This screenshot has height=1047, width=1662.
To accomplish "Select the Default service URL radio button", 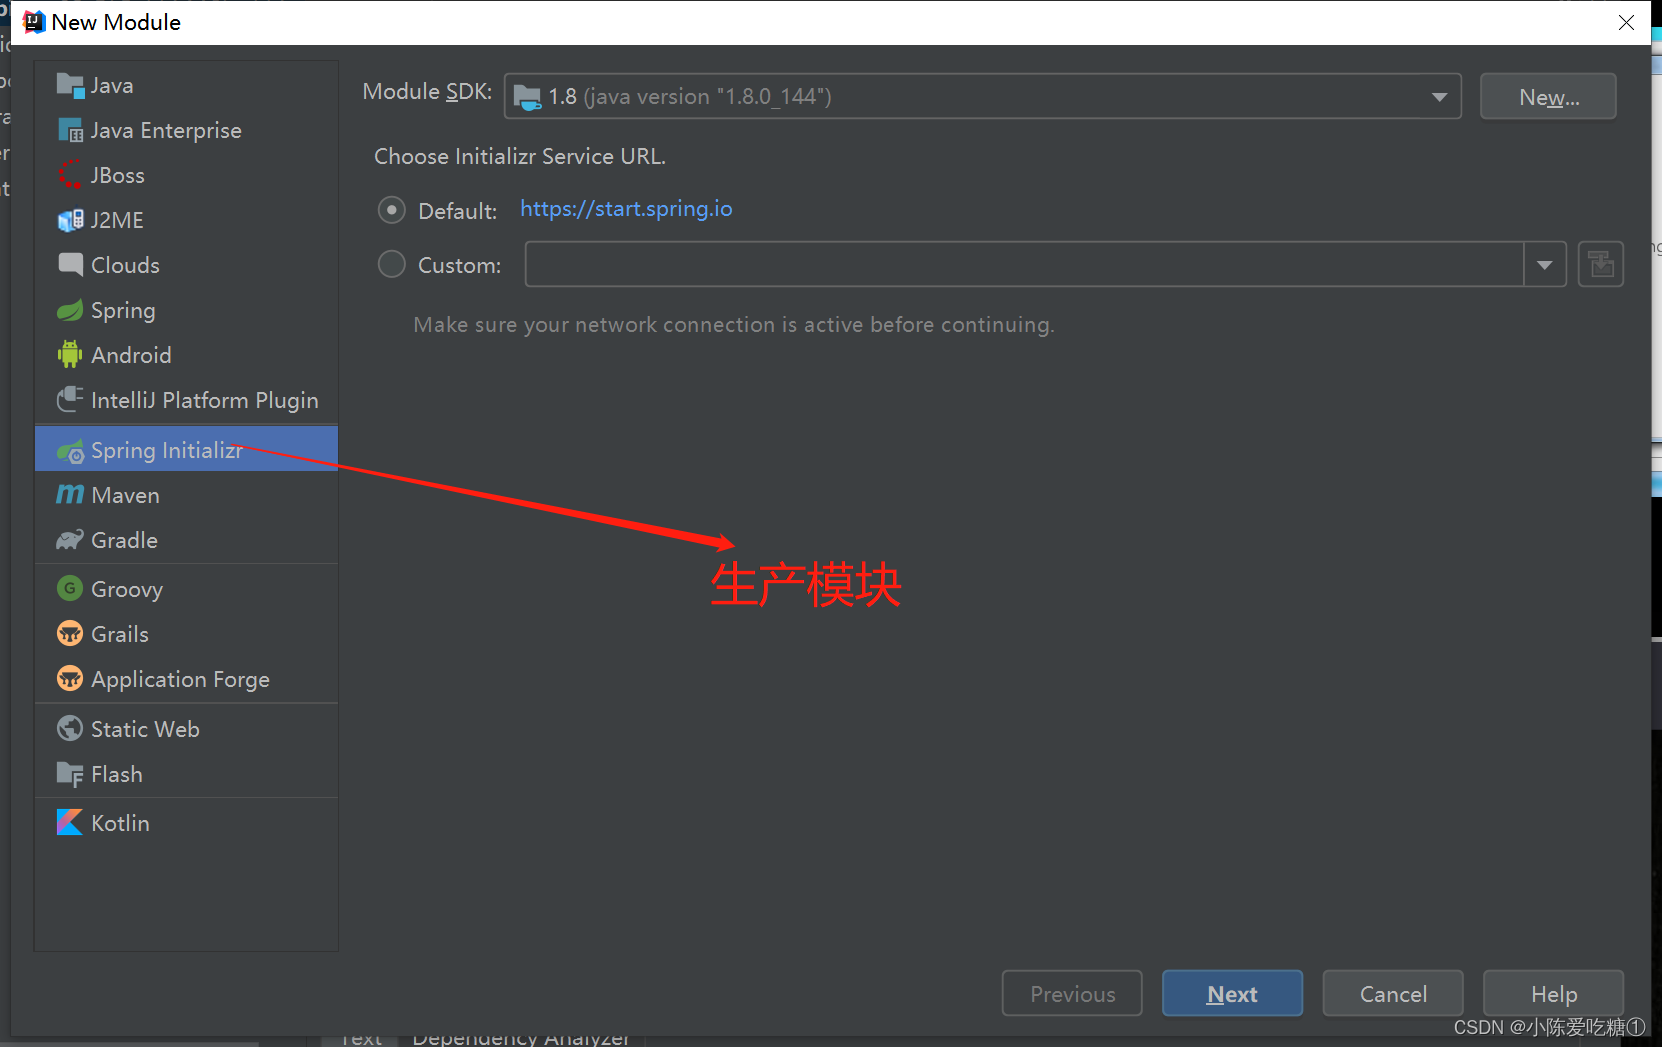I will [391, 210].
